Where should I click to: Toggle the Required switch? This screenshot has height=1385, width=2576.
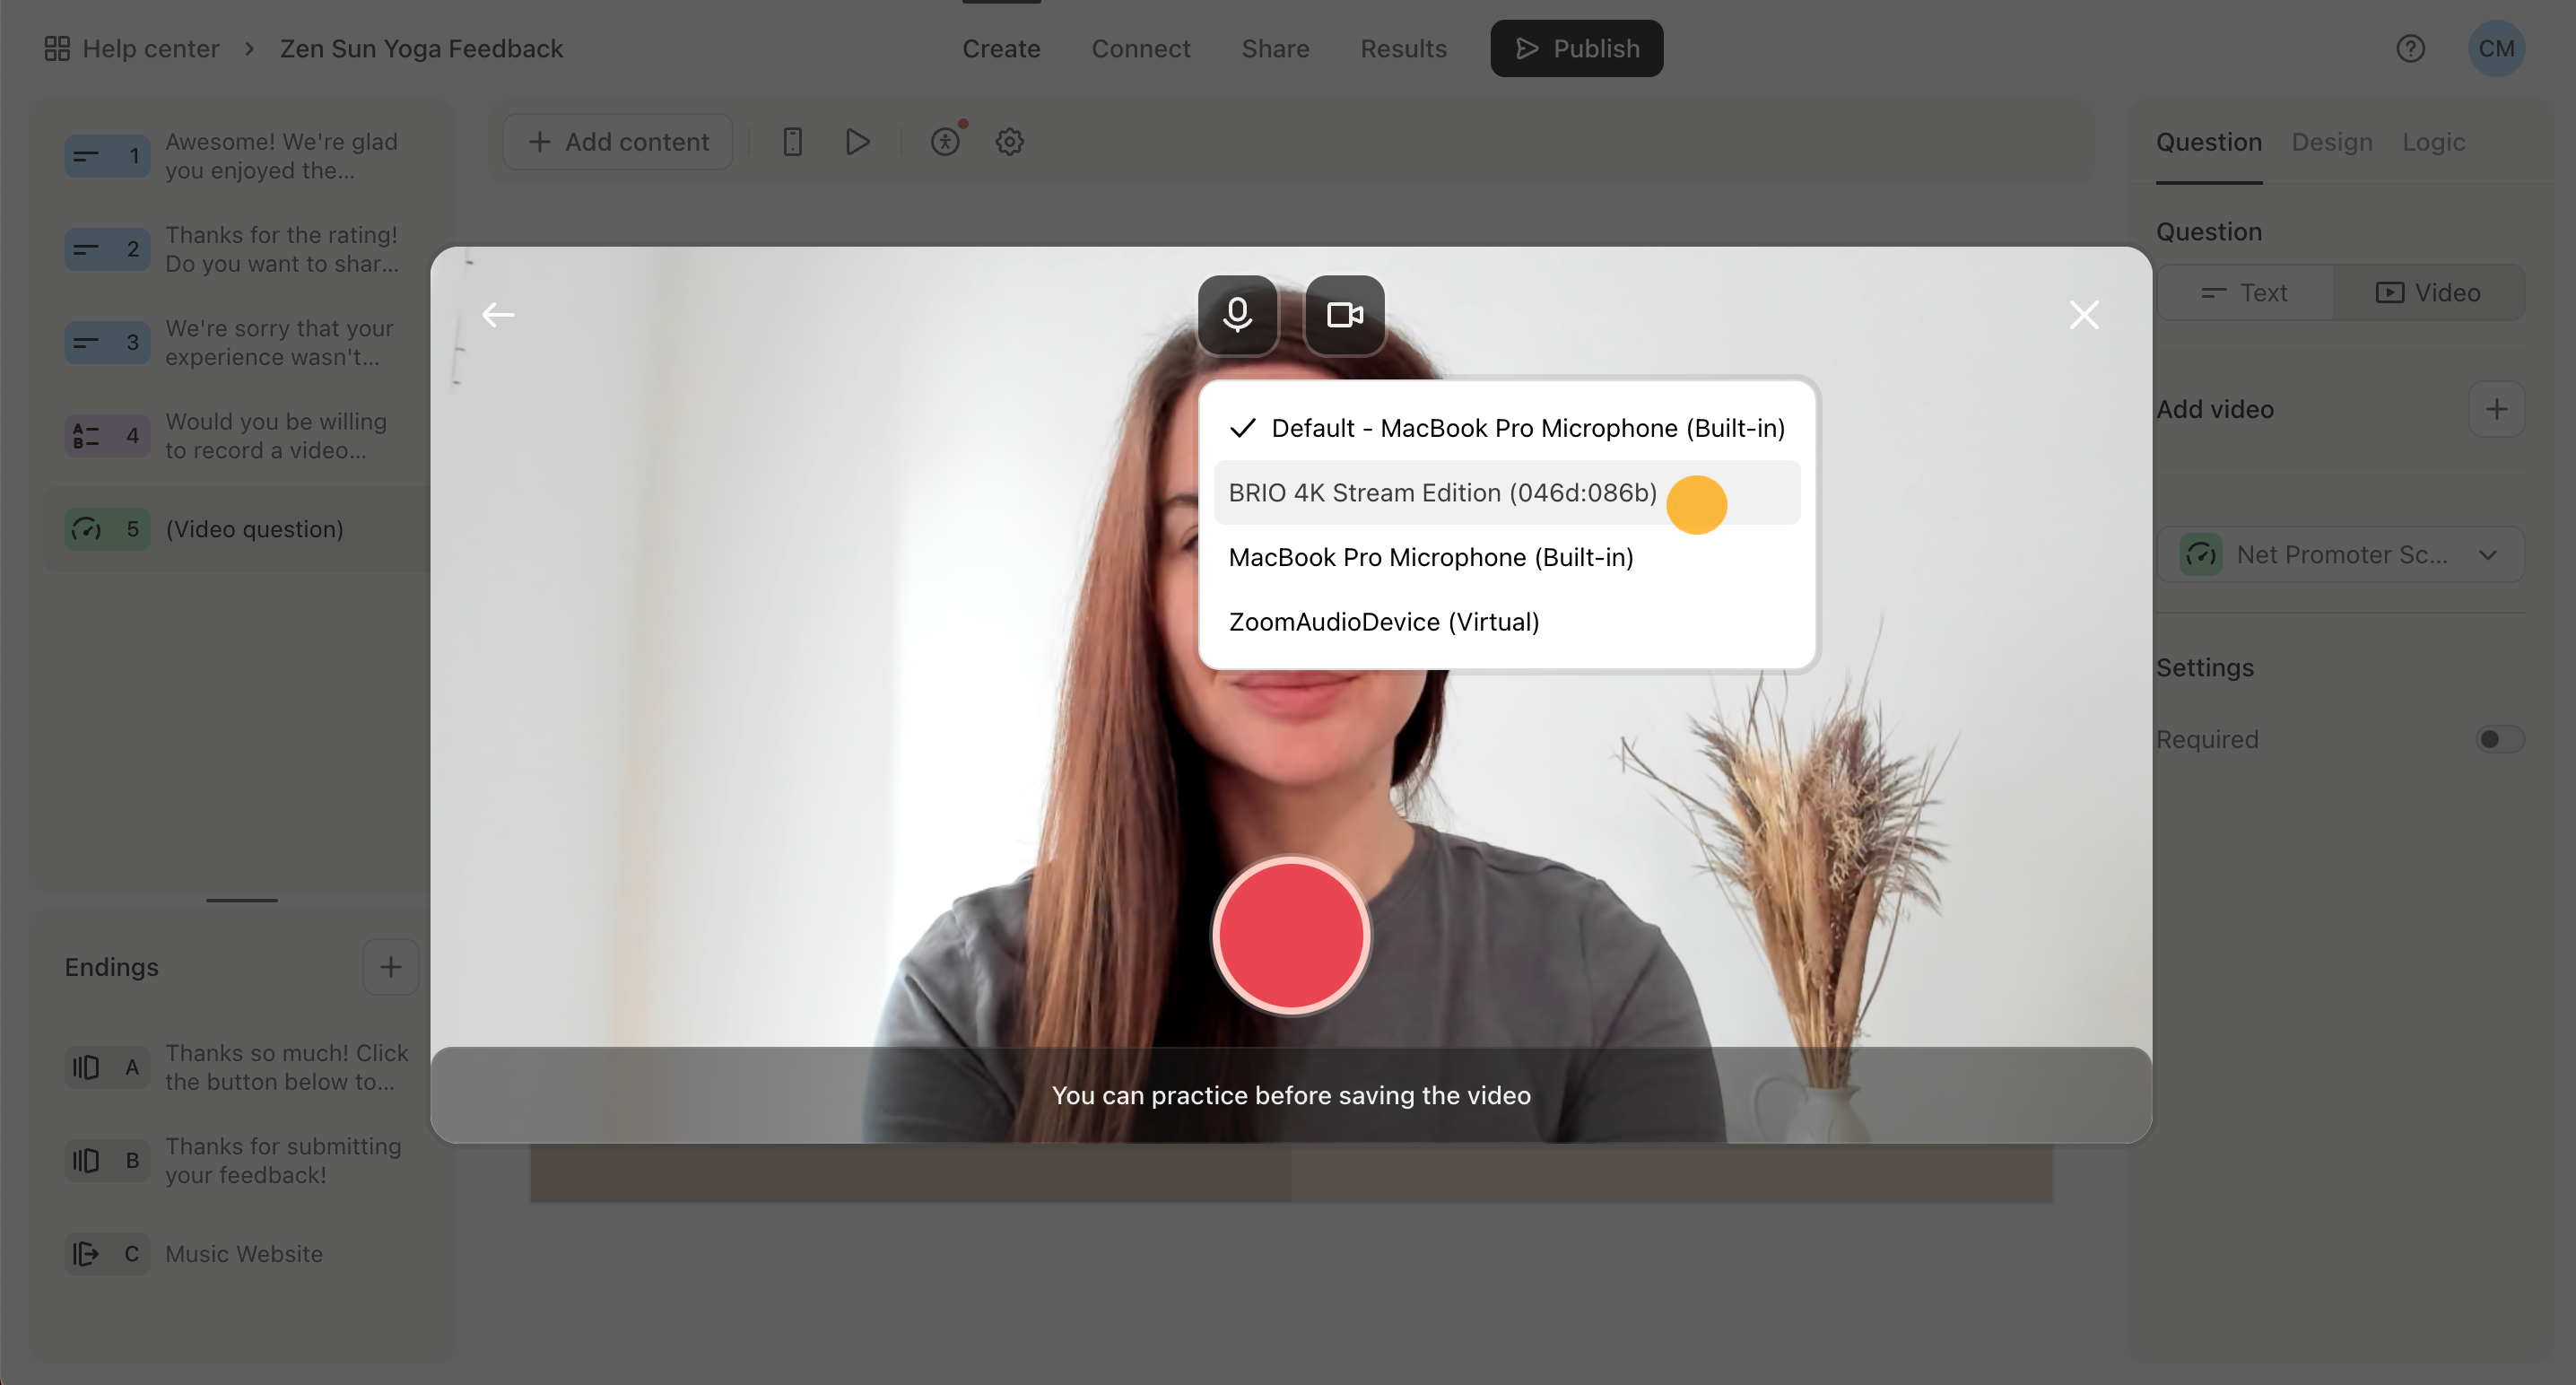coord(2499,739)
